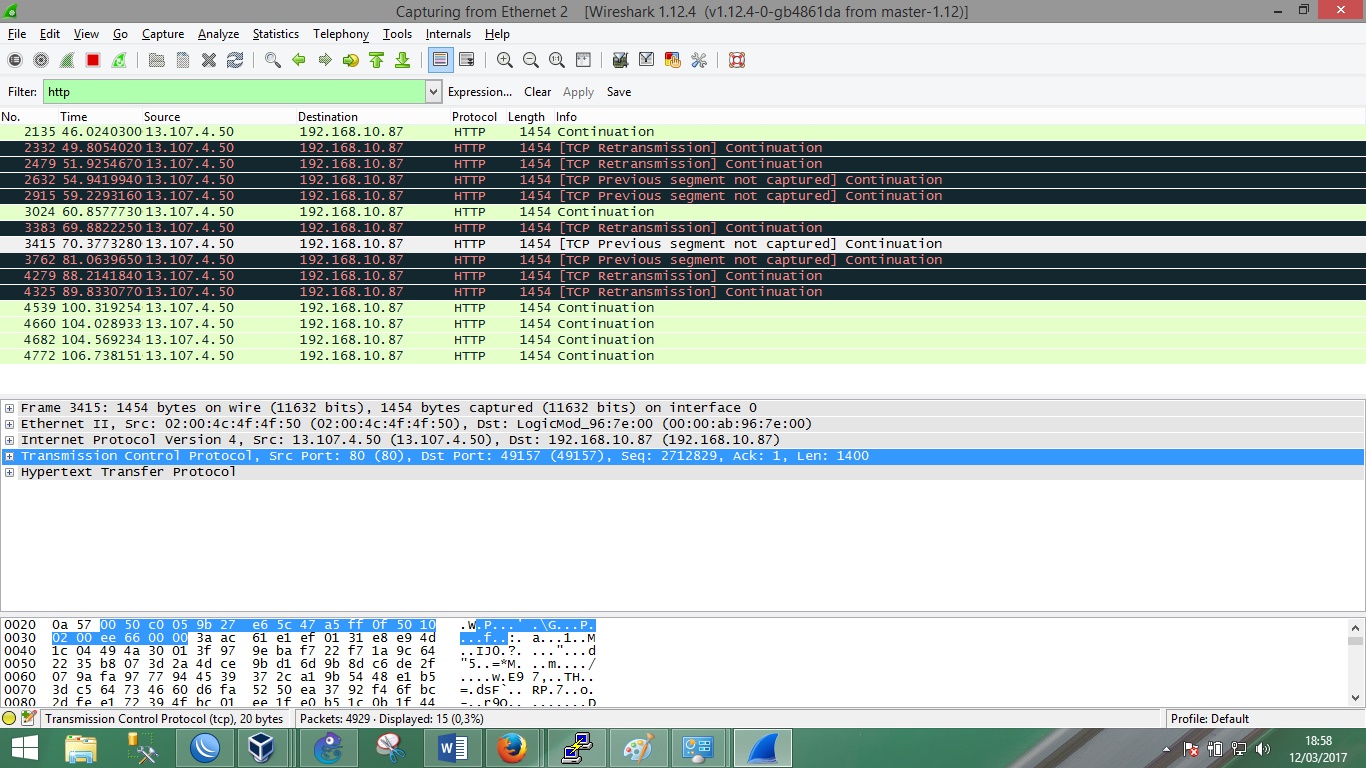
Task: Open Windows Start button
Action: [x=25, y=748]
